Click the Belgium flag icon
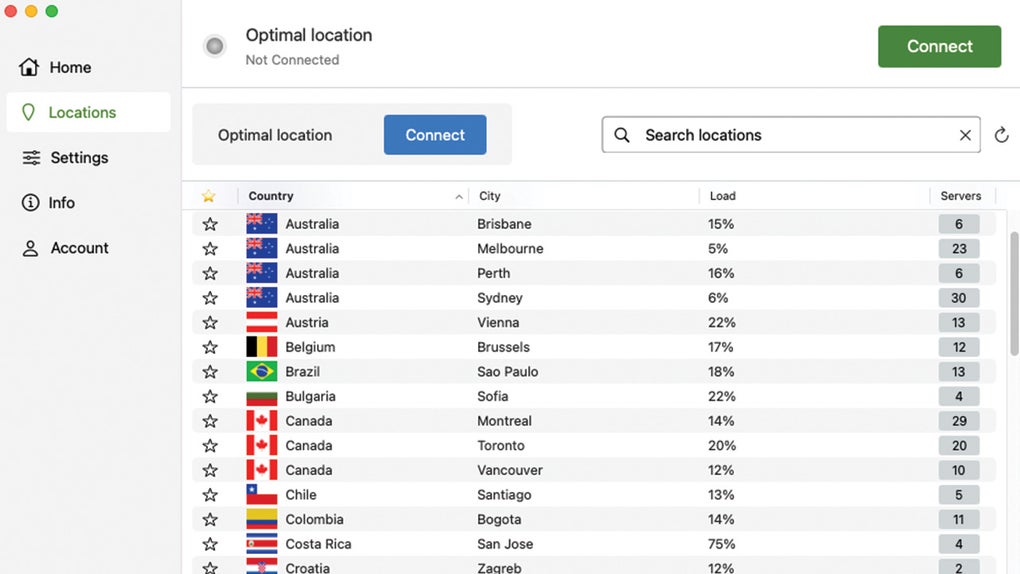The image size is (1020, 574). pyautogui.click(x=262, y=347)
